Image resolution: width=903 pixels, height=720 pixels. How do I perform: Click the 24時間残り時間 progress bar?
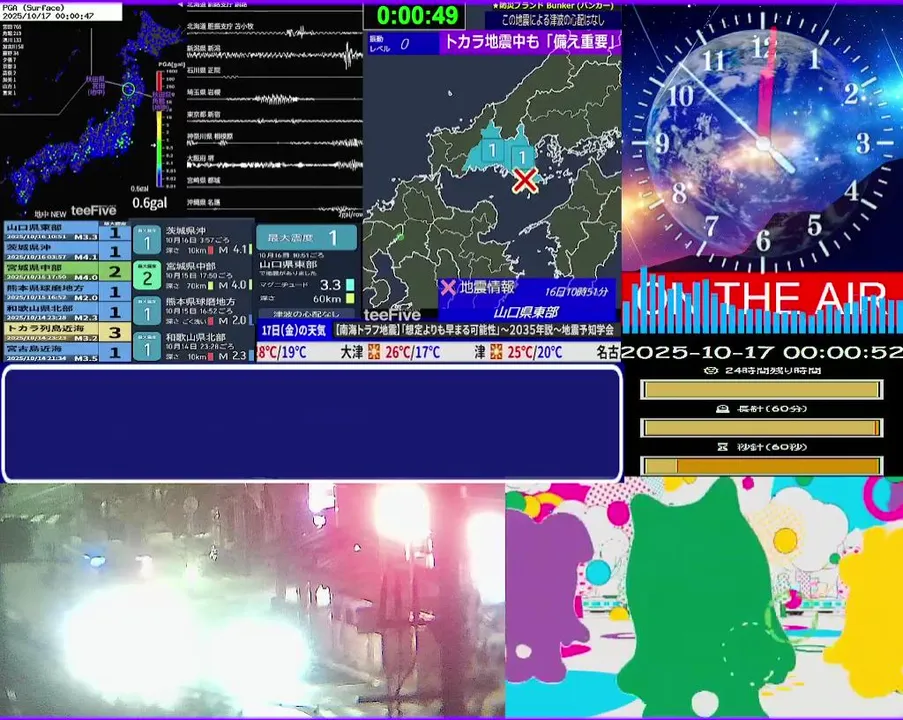(x=761, y=390)
